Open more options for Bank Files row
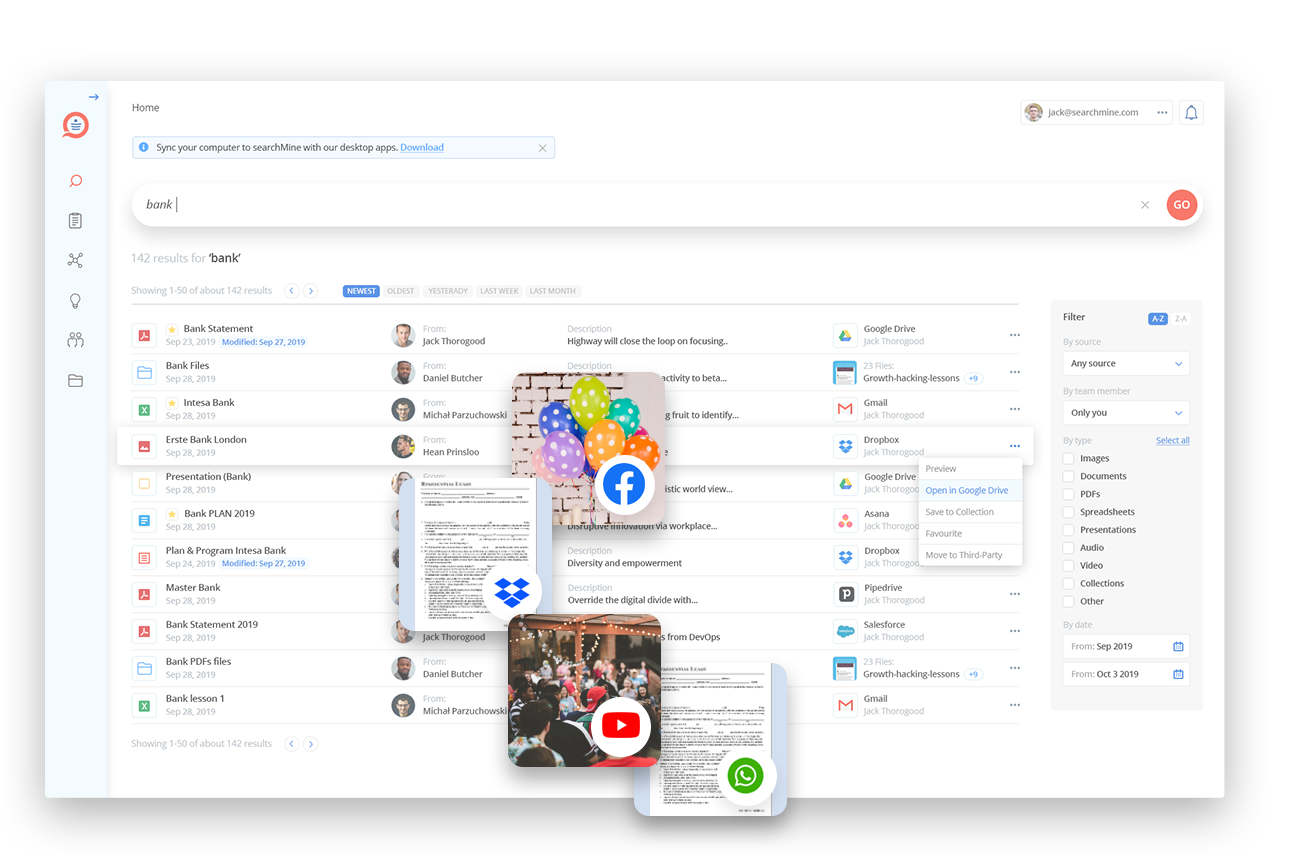 (x=1015, y=372)
